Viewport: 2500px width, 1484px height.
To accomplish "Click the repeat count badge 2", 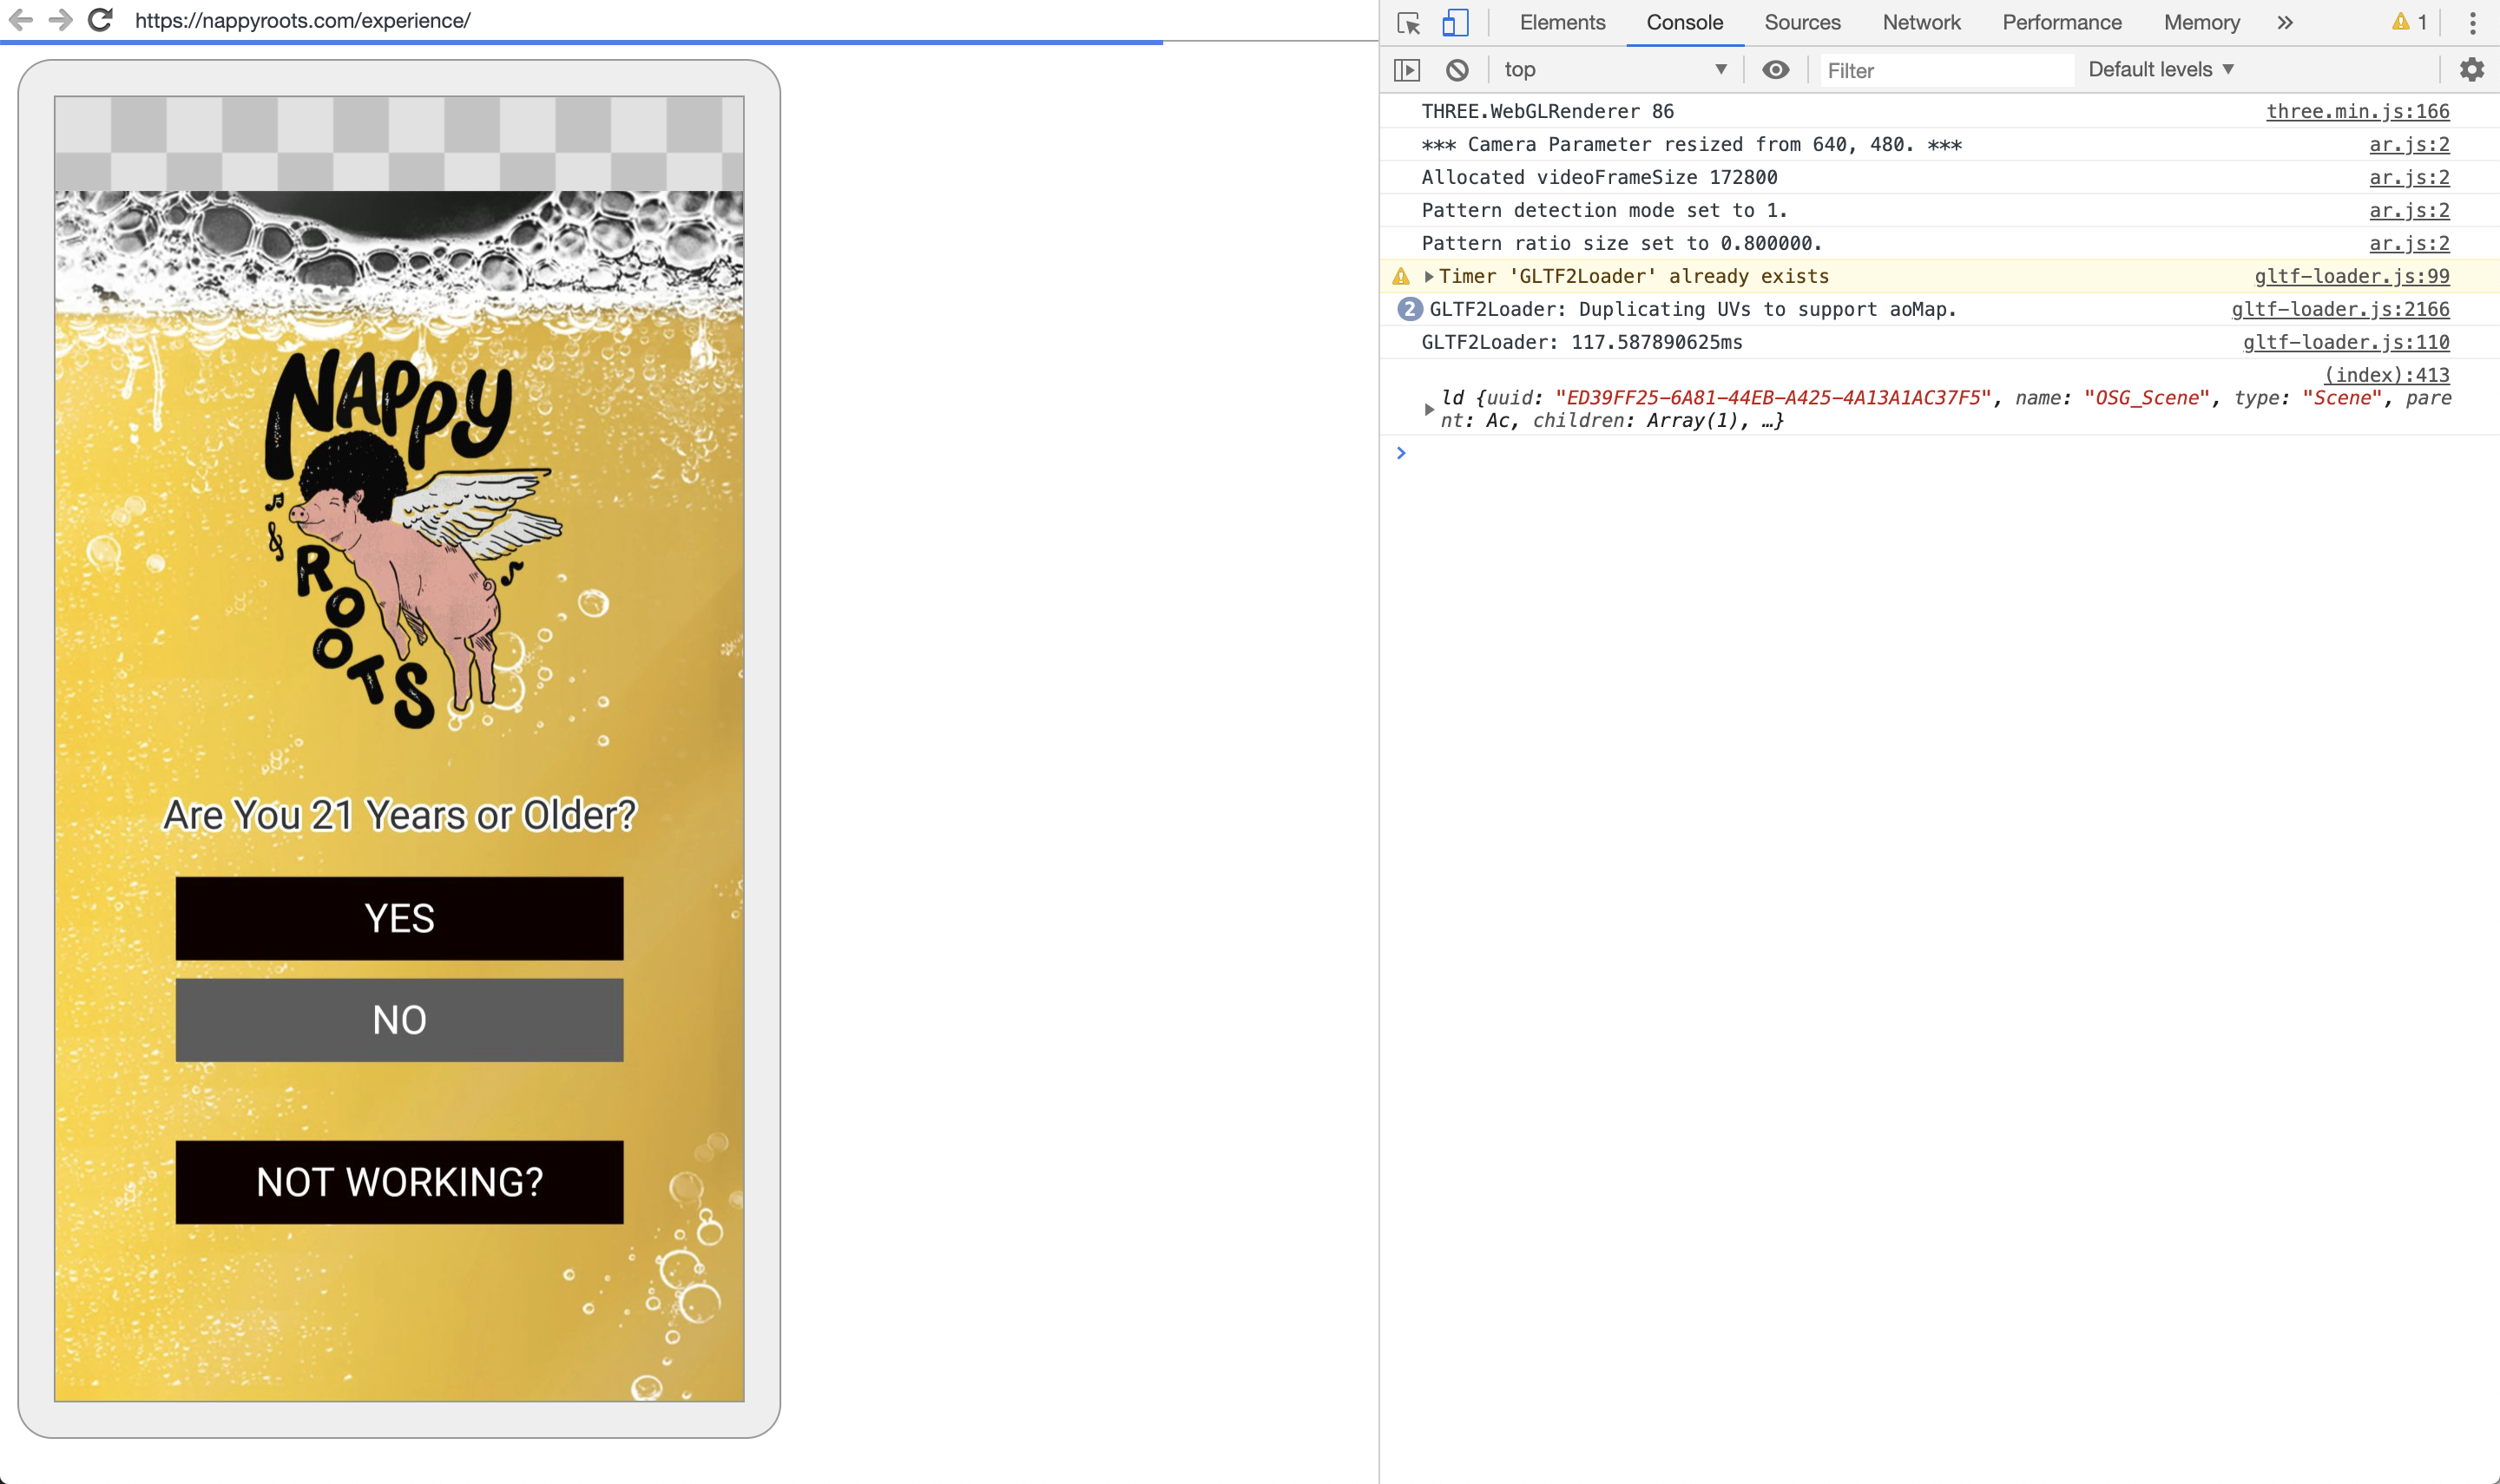I will [x=1409, y=309].
